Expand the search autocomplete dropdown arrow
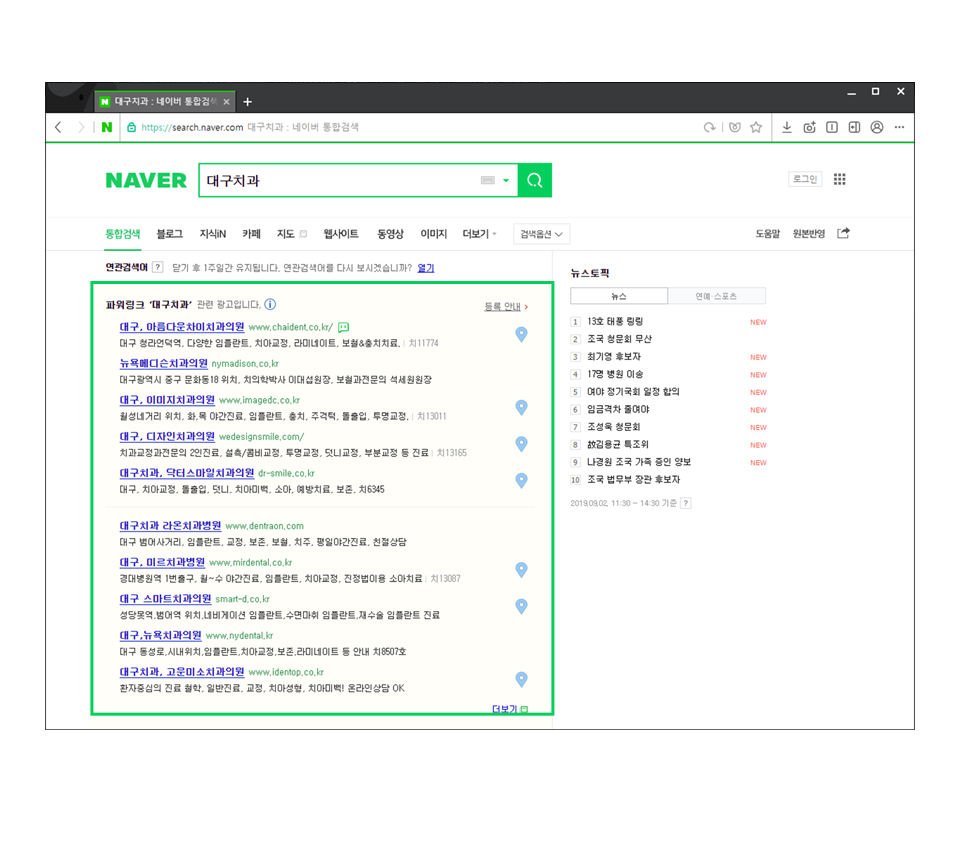The width and height of the screenshot is (960, 860). (506, 180)
